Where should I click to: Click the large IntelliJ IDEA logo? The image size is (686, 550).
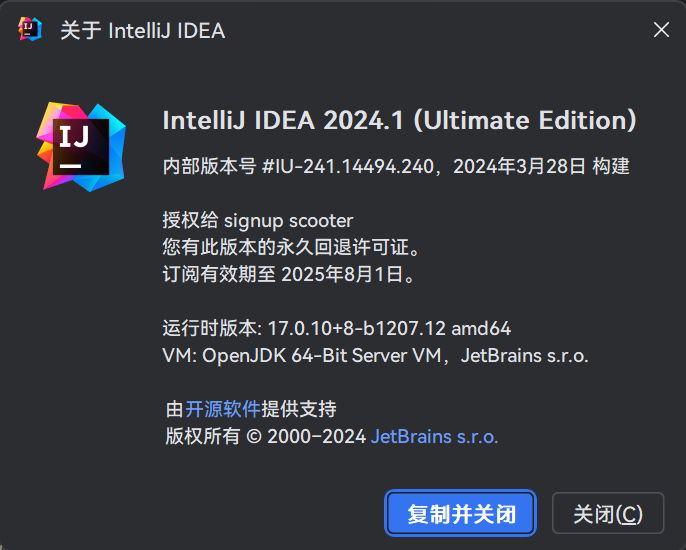(x=82, y=146)
